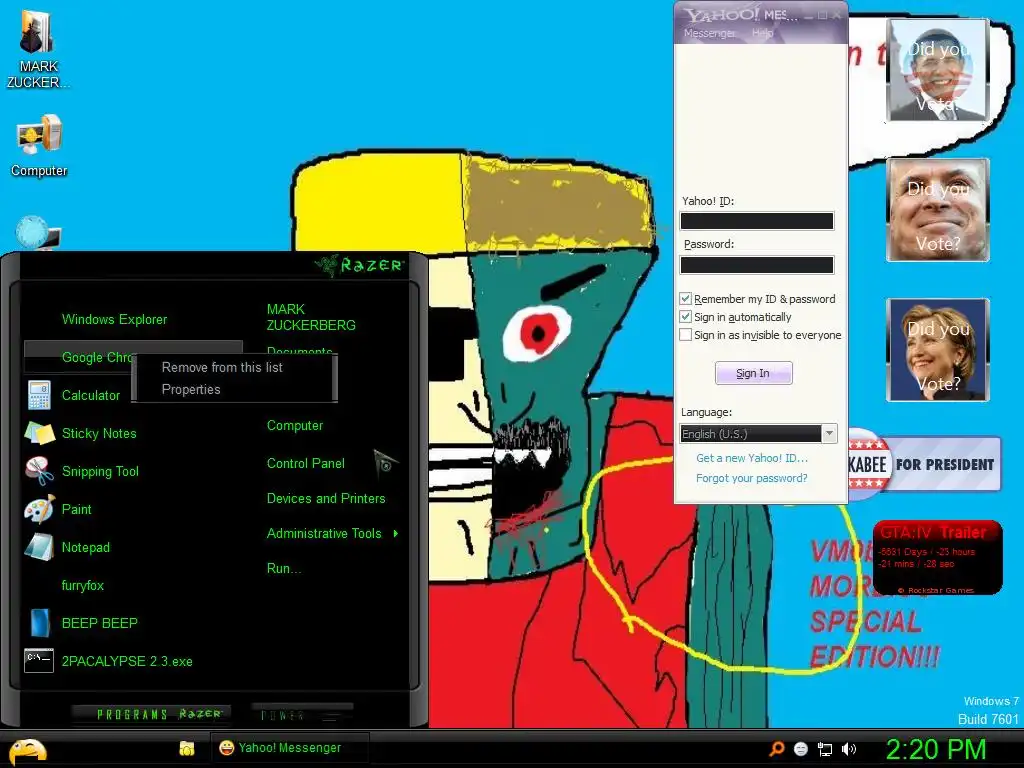Open the Messenger menu in Yahoo window
Image resolution: width=1024 pixels, height=768 pixels.
[709, 33]
